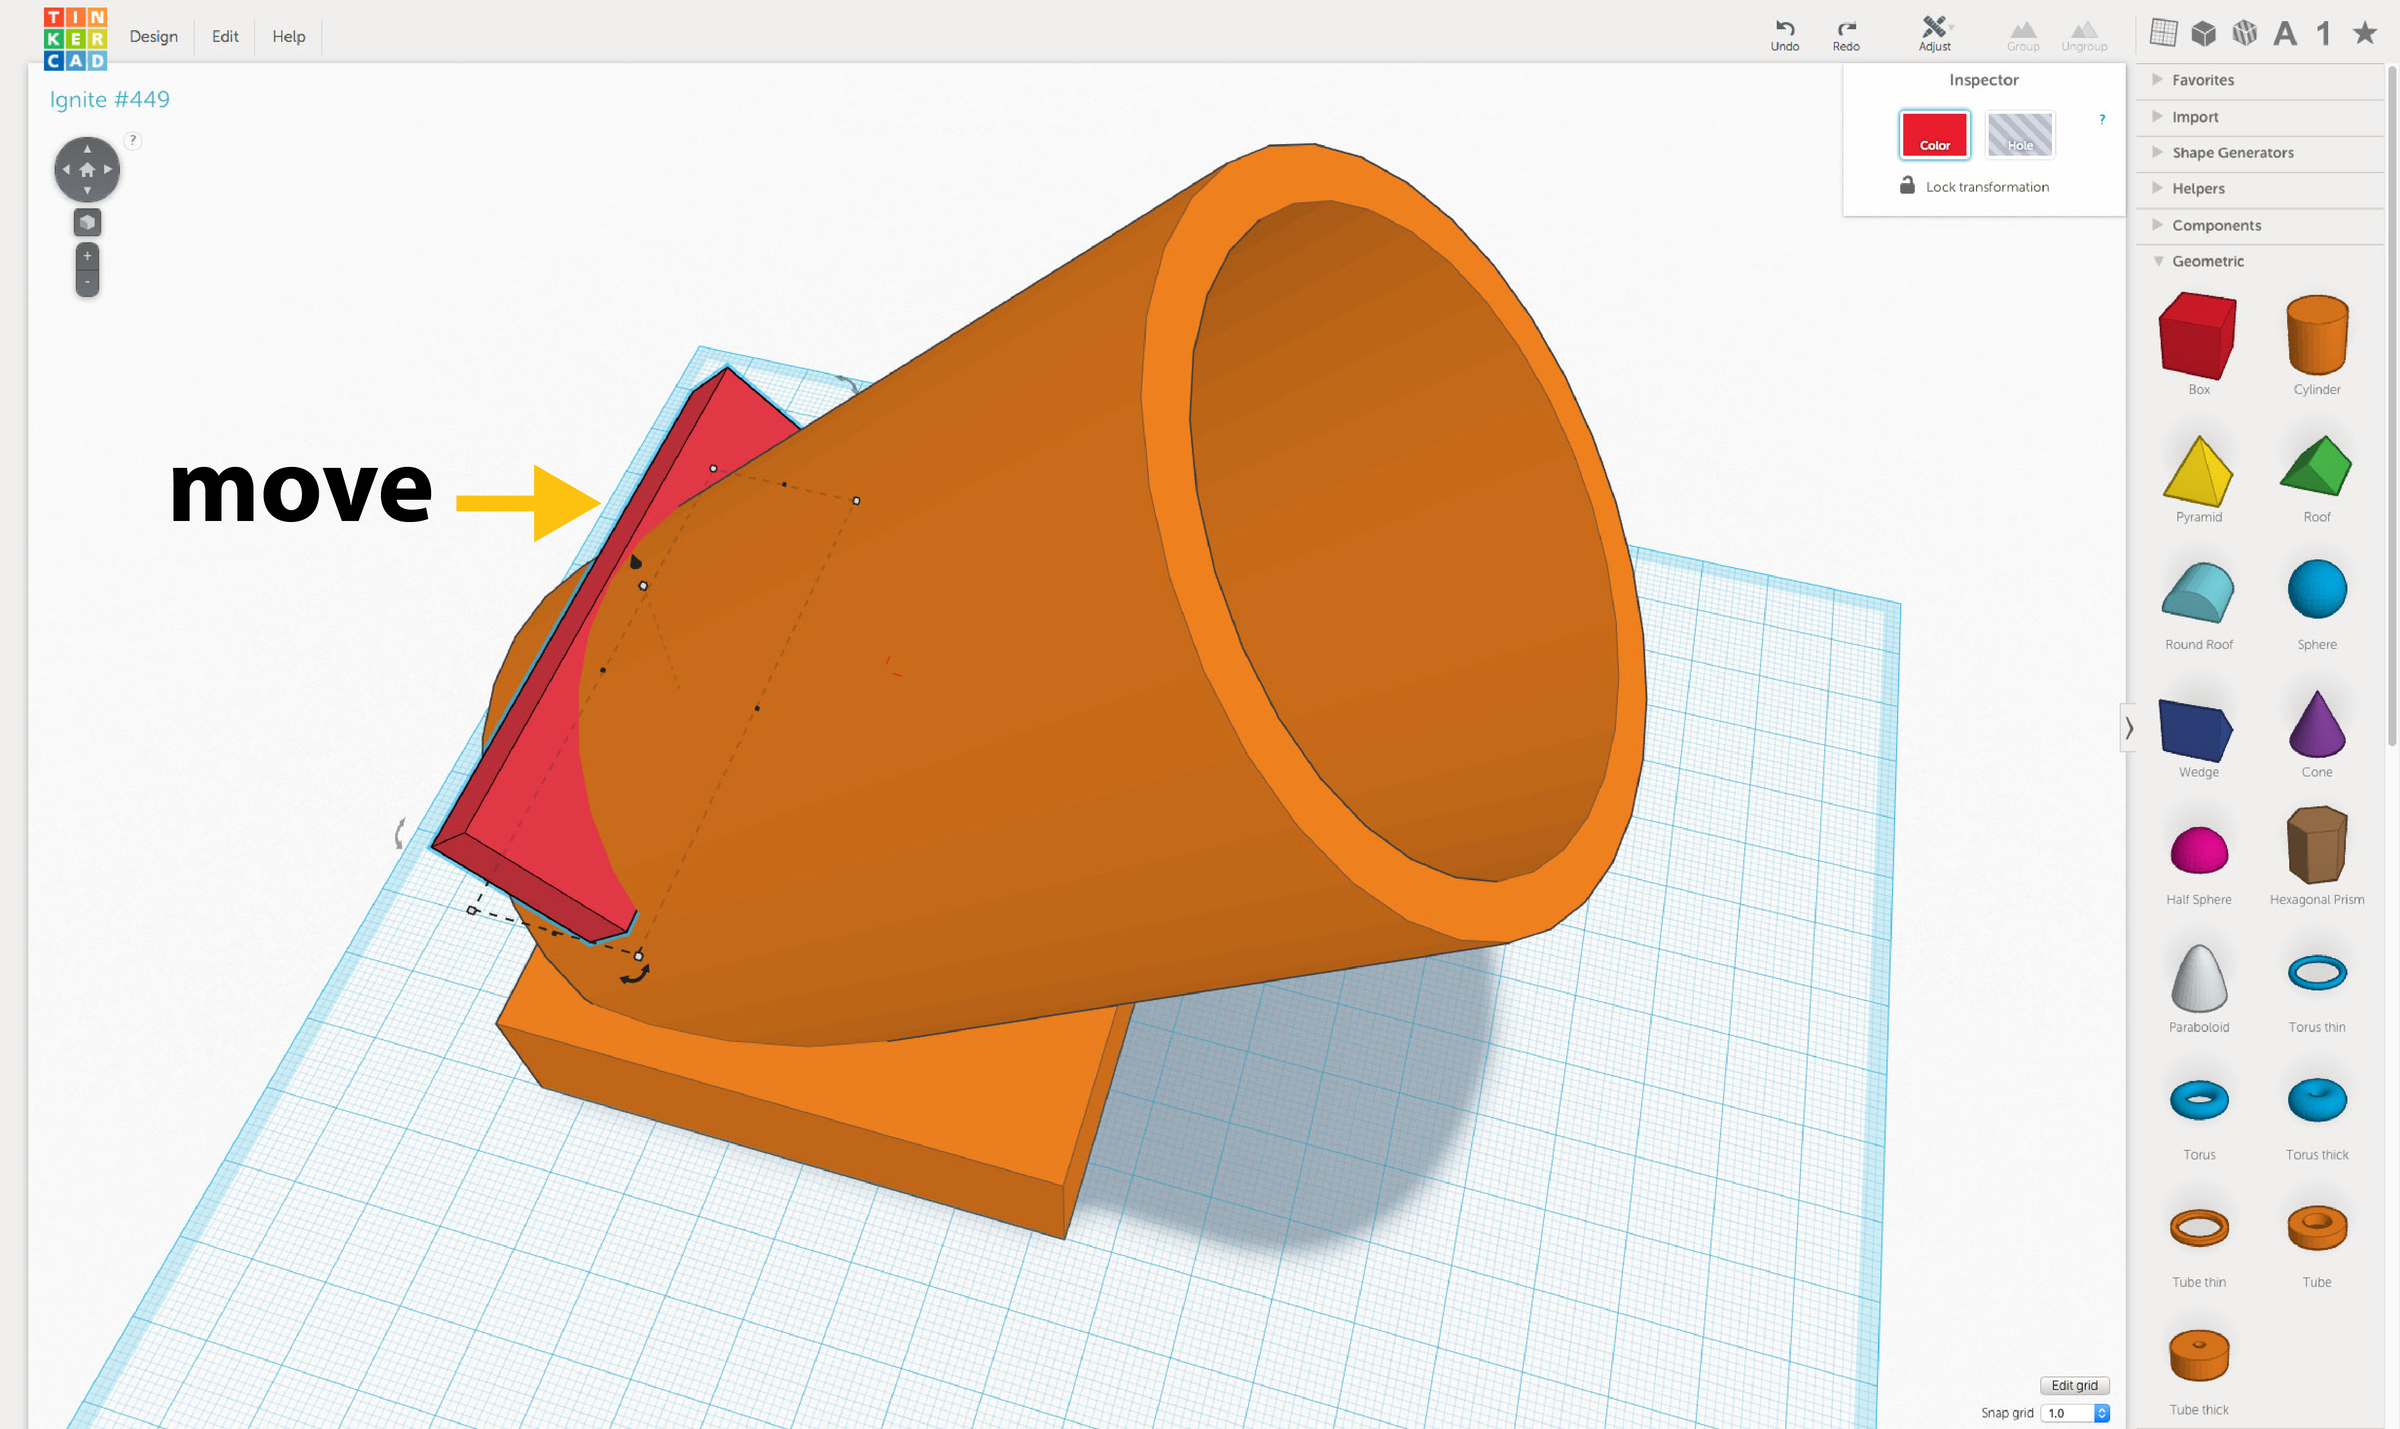Choose the Torus thin shape
The height and width of the screenshot is (1429, 2400).
2316,973
